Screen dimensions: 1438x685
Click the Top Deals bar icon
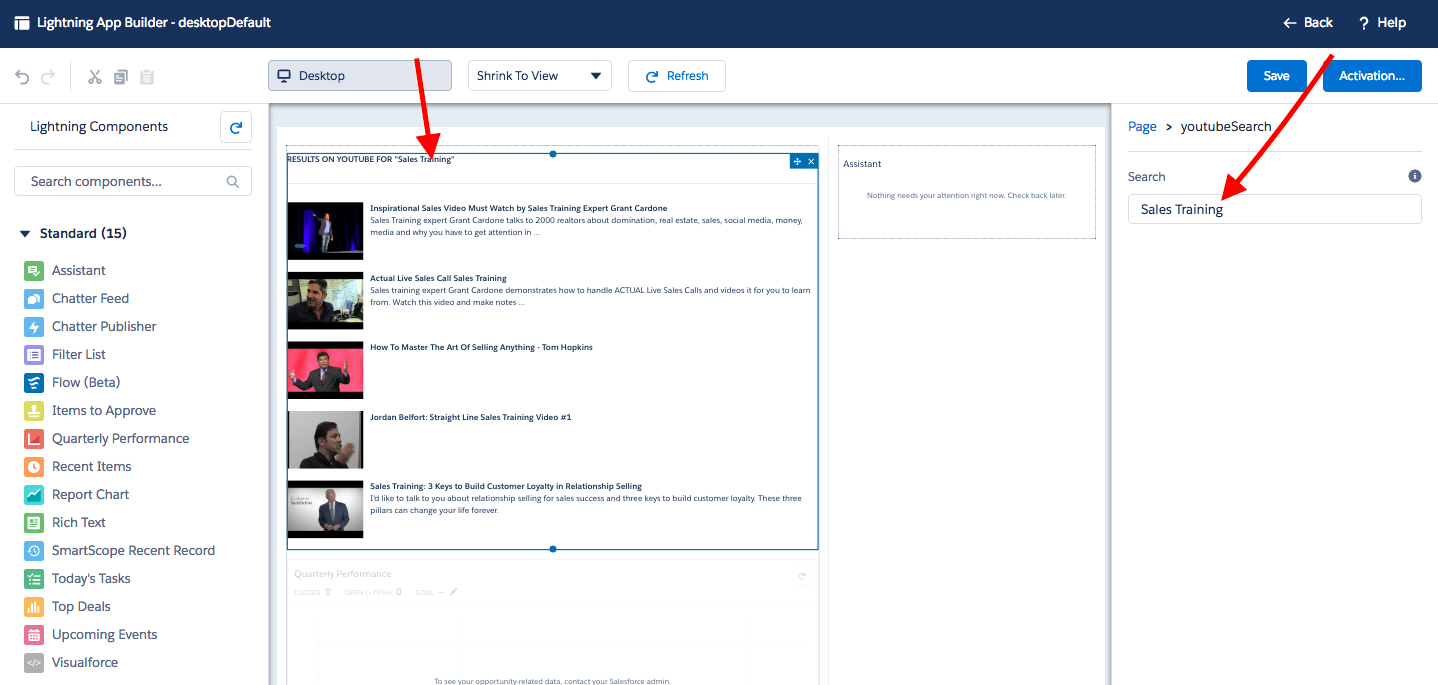coord(34,606)
